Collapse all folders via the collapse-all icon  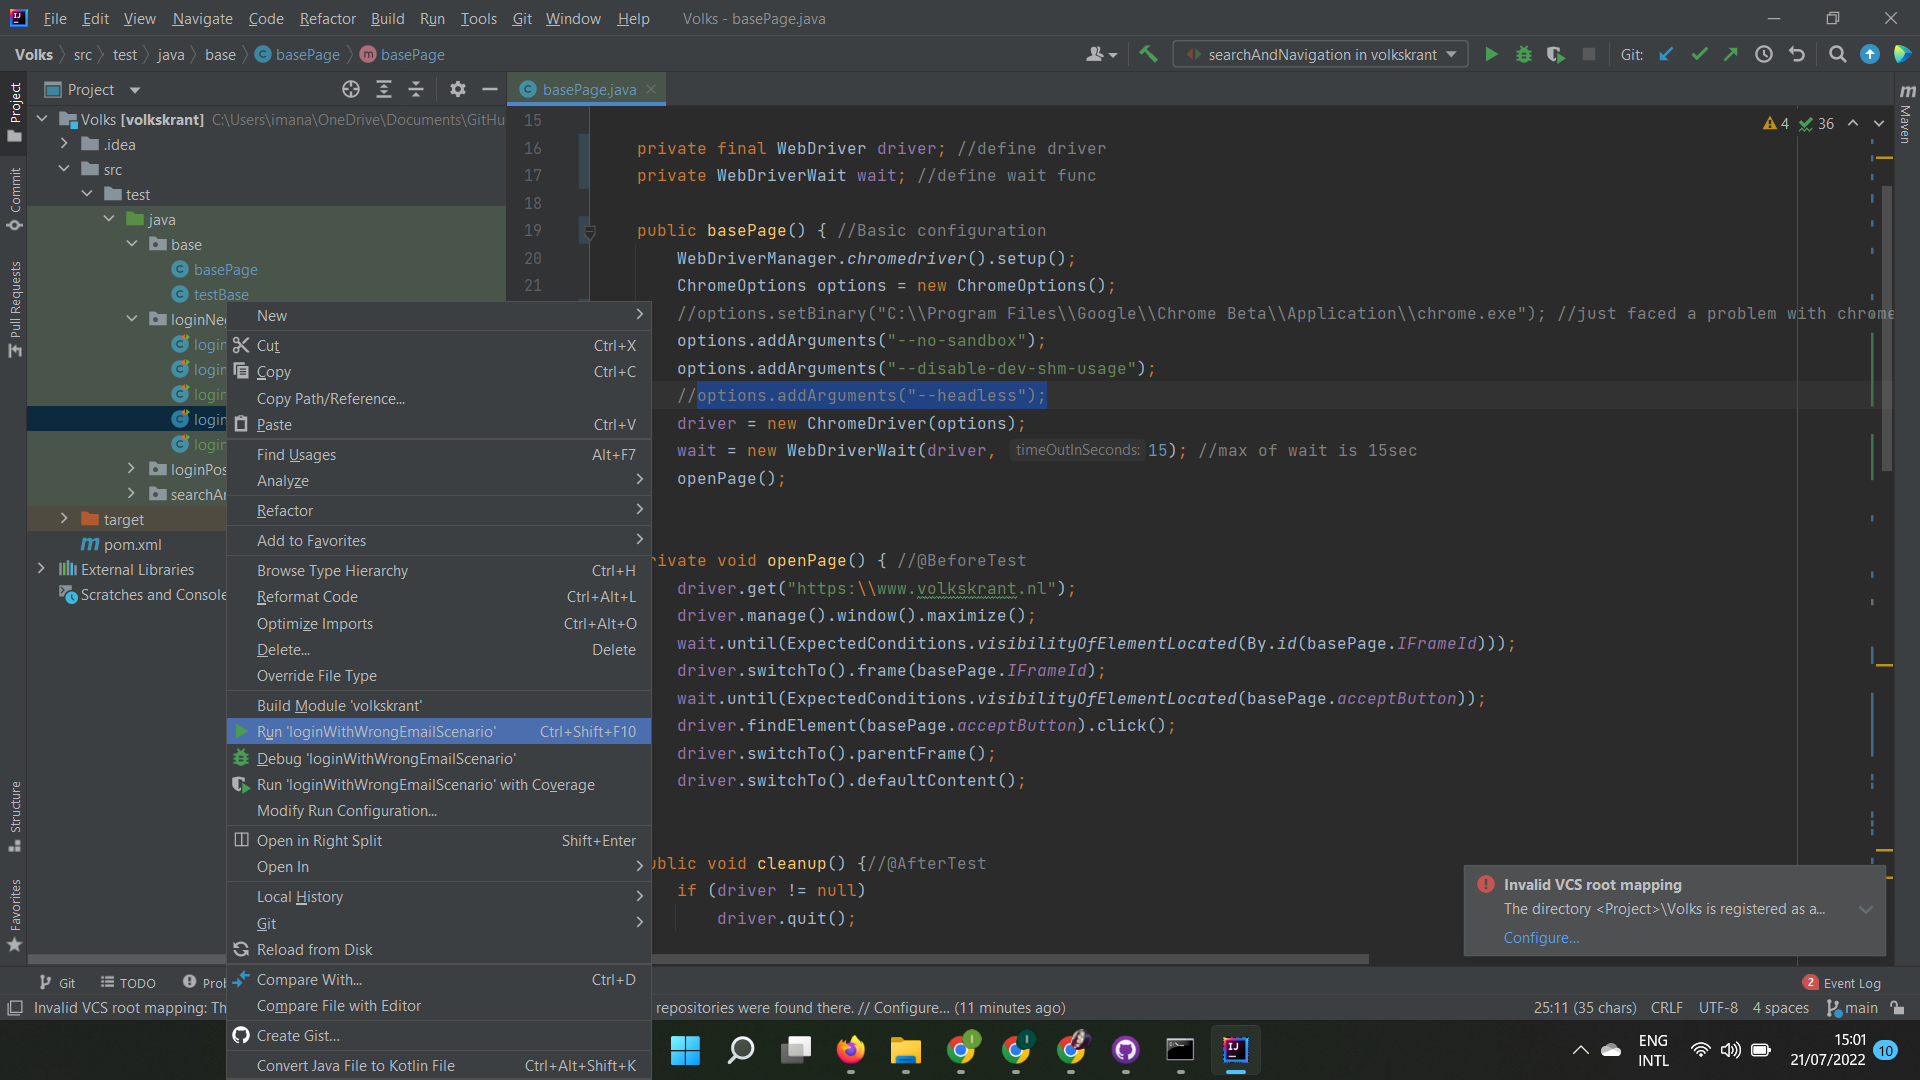(416, 89)
